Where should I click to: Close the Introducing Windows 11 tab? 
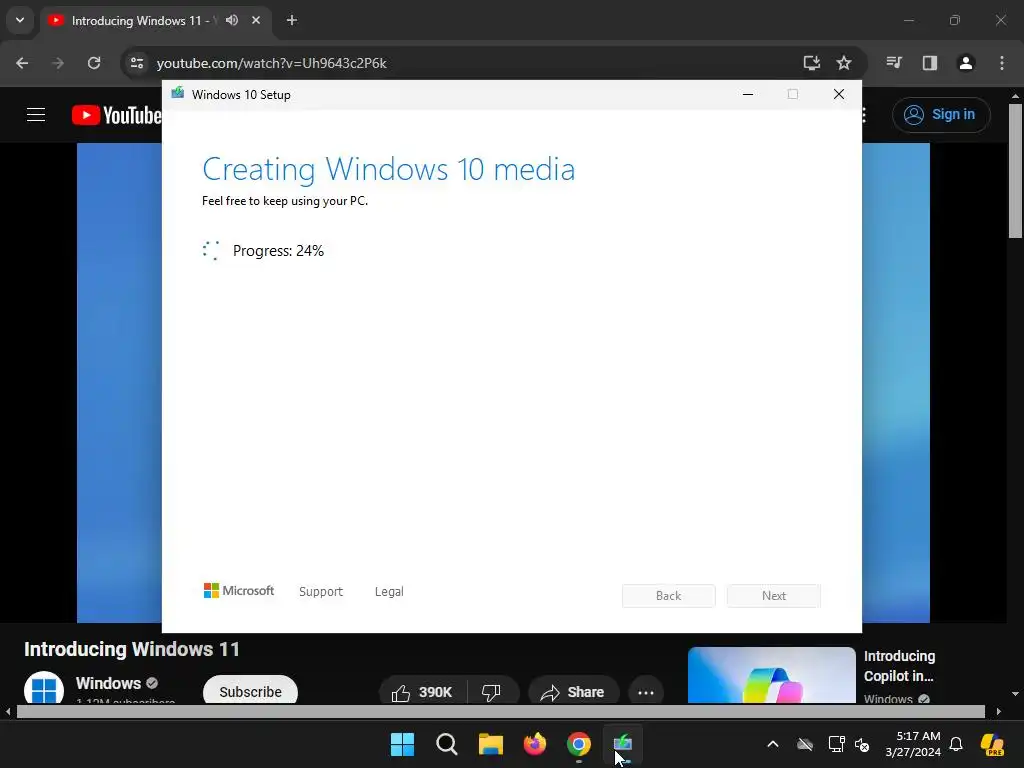(x=256, y=20)
